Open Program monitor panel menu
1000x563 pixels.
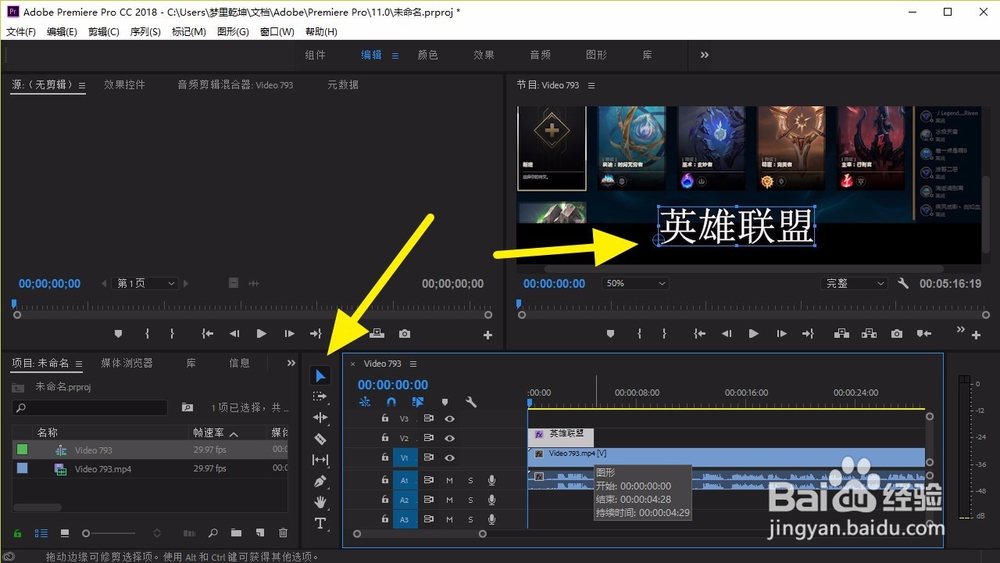click(591, 85)
